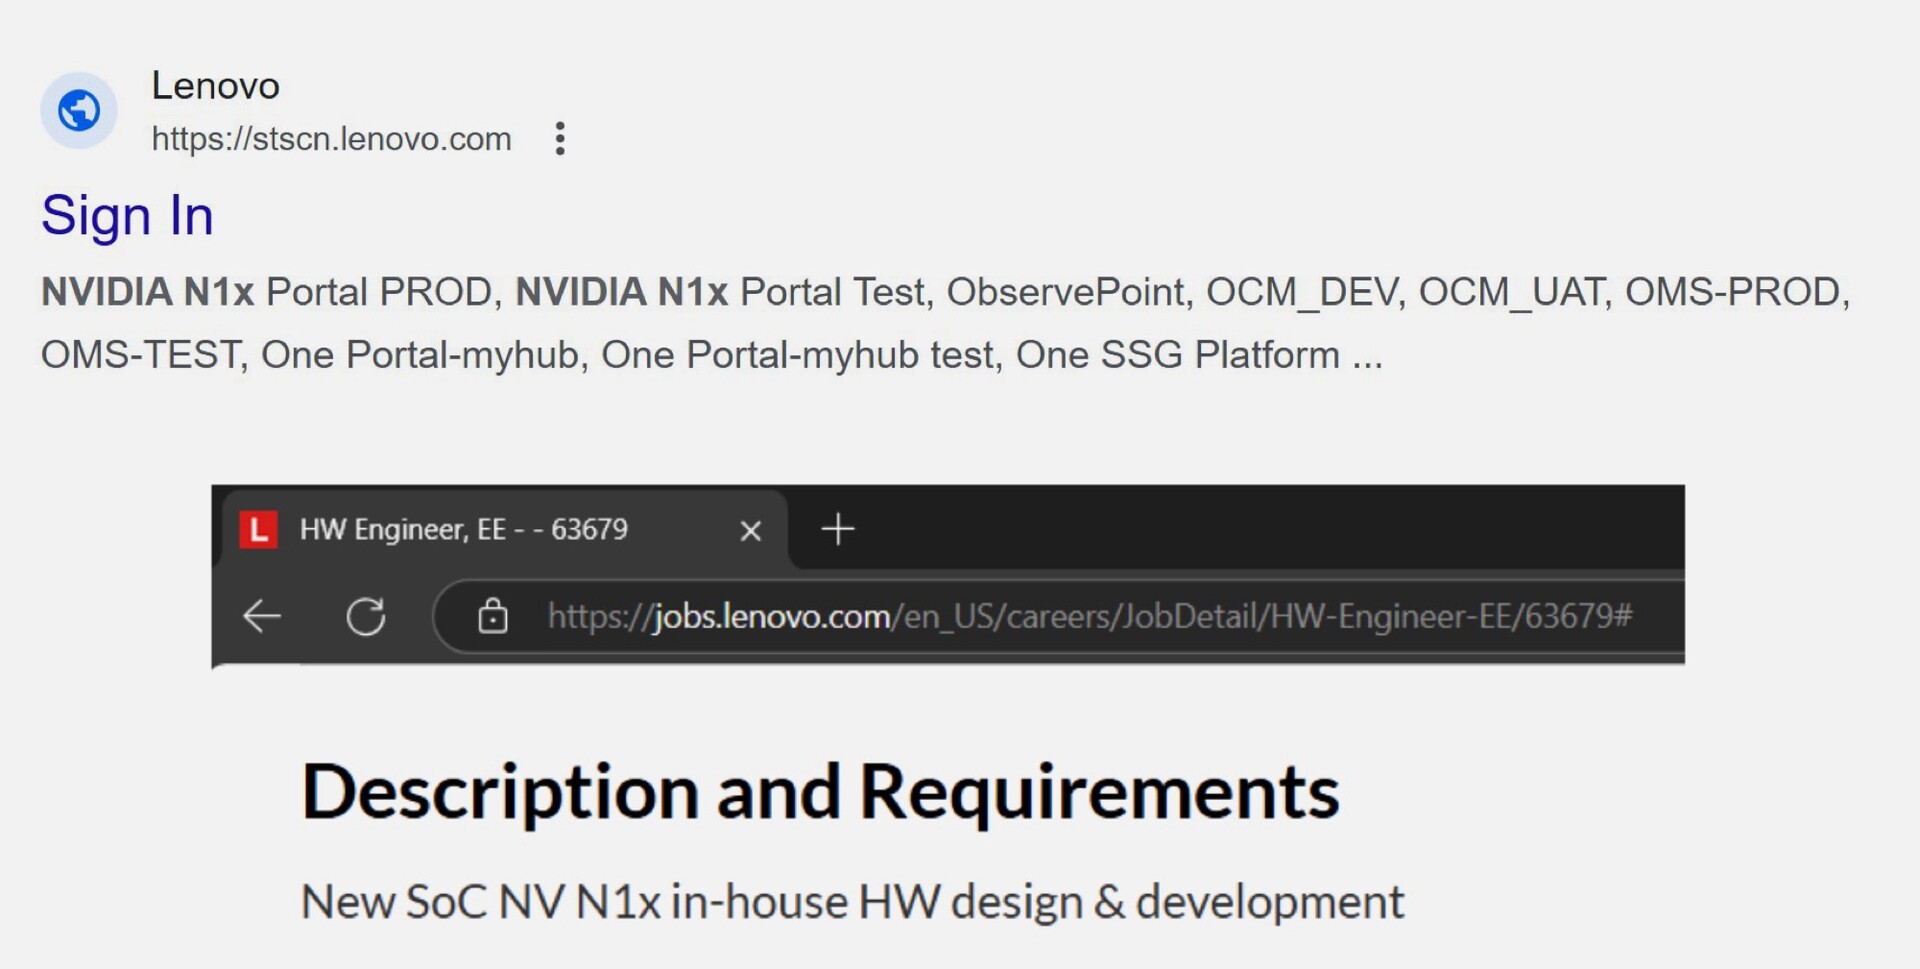Close the HW Engineer tab
The image size is (1920, 969).
[x=750, y=530]
